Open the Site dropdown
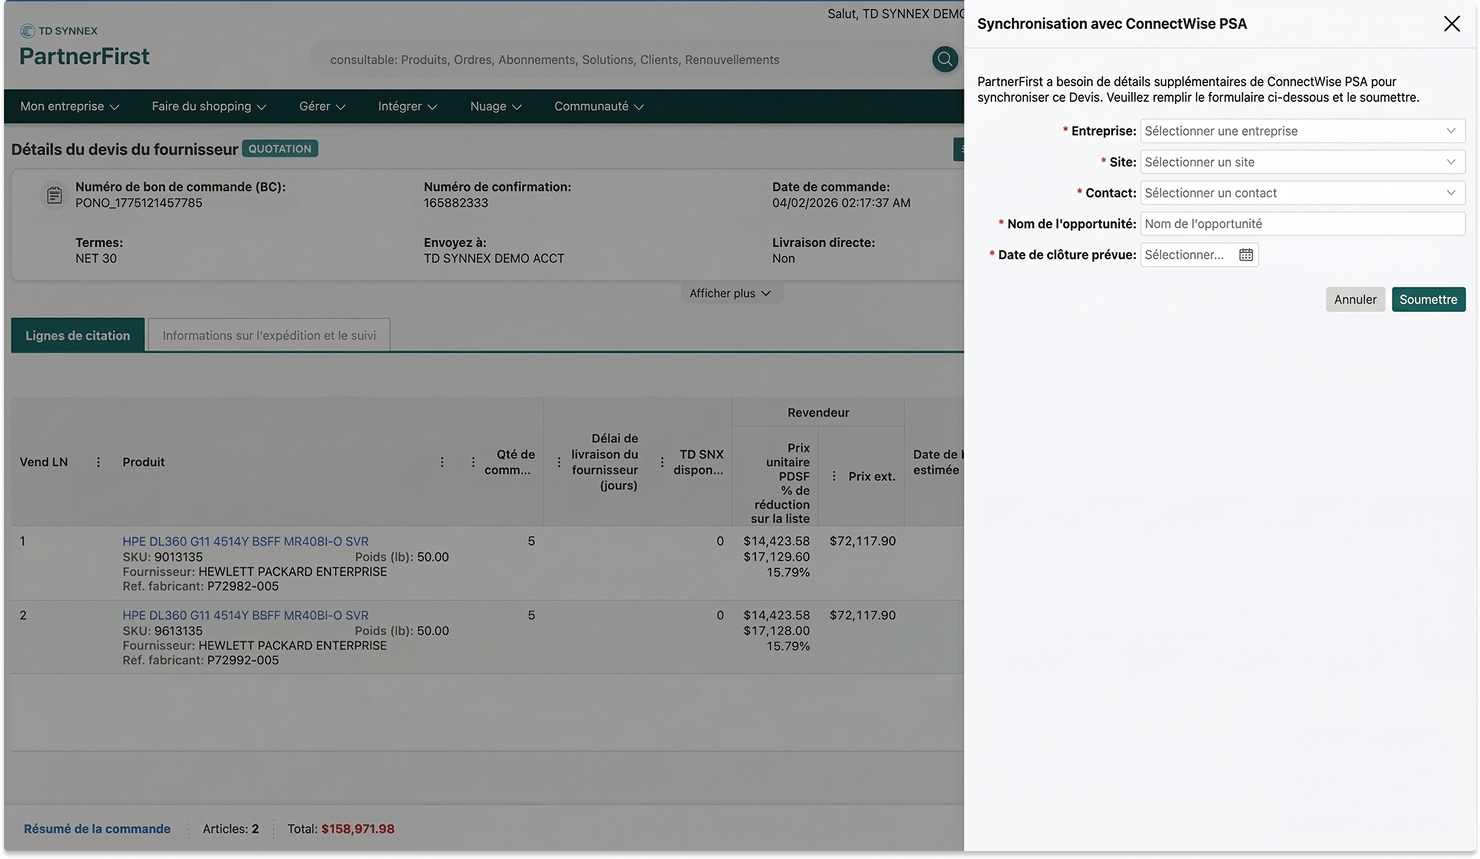This screenshot has width=1480, height=859. [x=1302, y=162]
